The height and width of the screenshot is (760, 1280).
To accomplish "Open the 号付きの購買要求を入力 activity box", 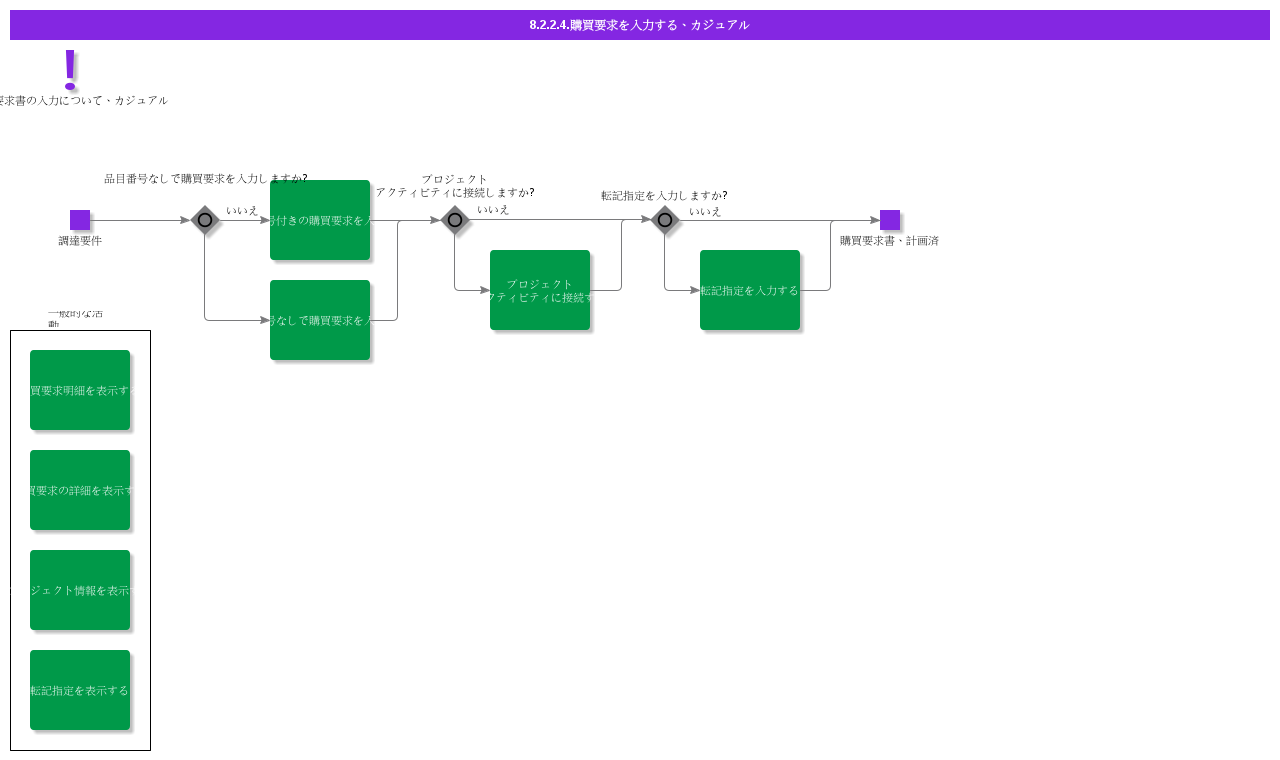I will coord(320,220).
